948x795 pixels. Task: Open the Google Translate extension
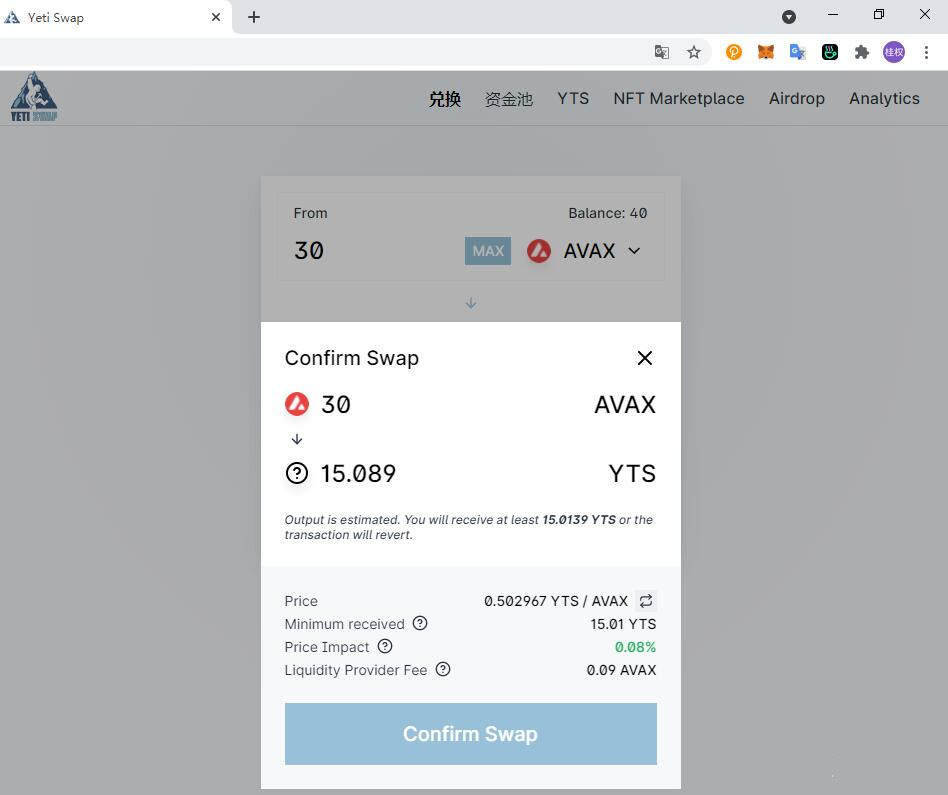pos(797,53)
